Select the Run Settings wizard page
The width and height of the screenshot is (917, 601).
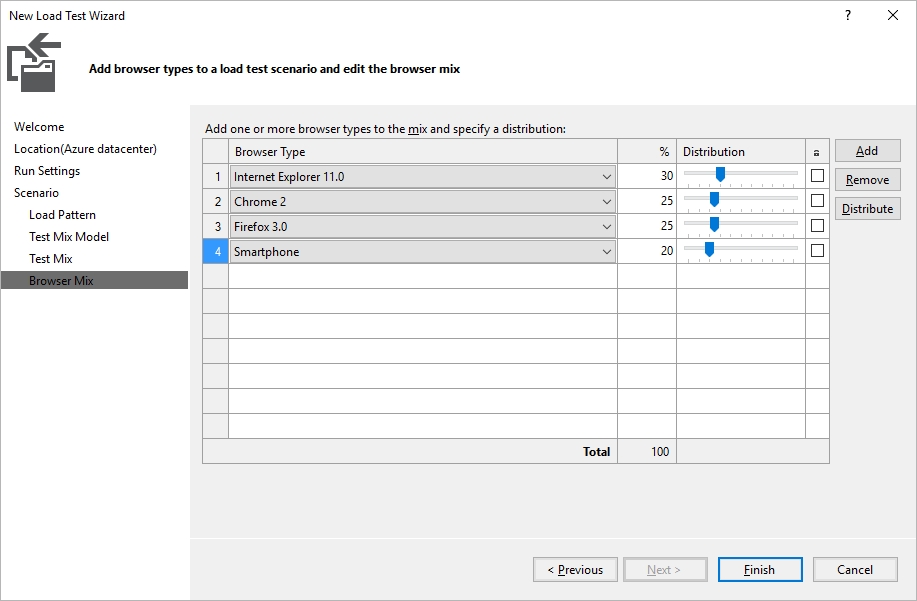click(47, 171)
